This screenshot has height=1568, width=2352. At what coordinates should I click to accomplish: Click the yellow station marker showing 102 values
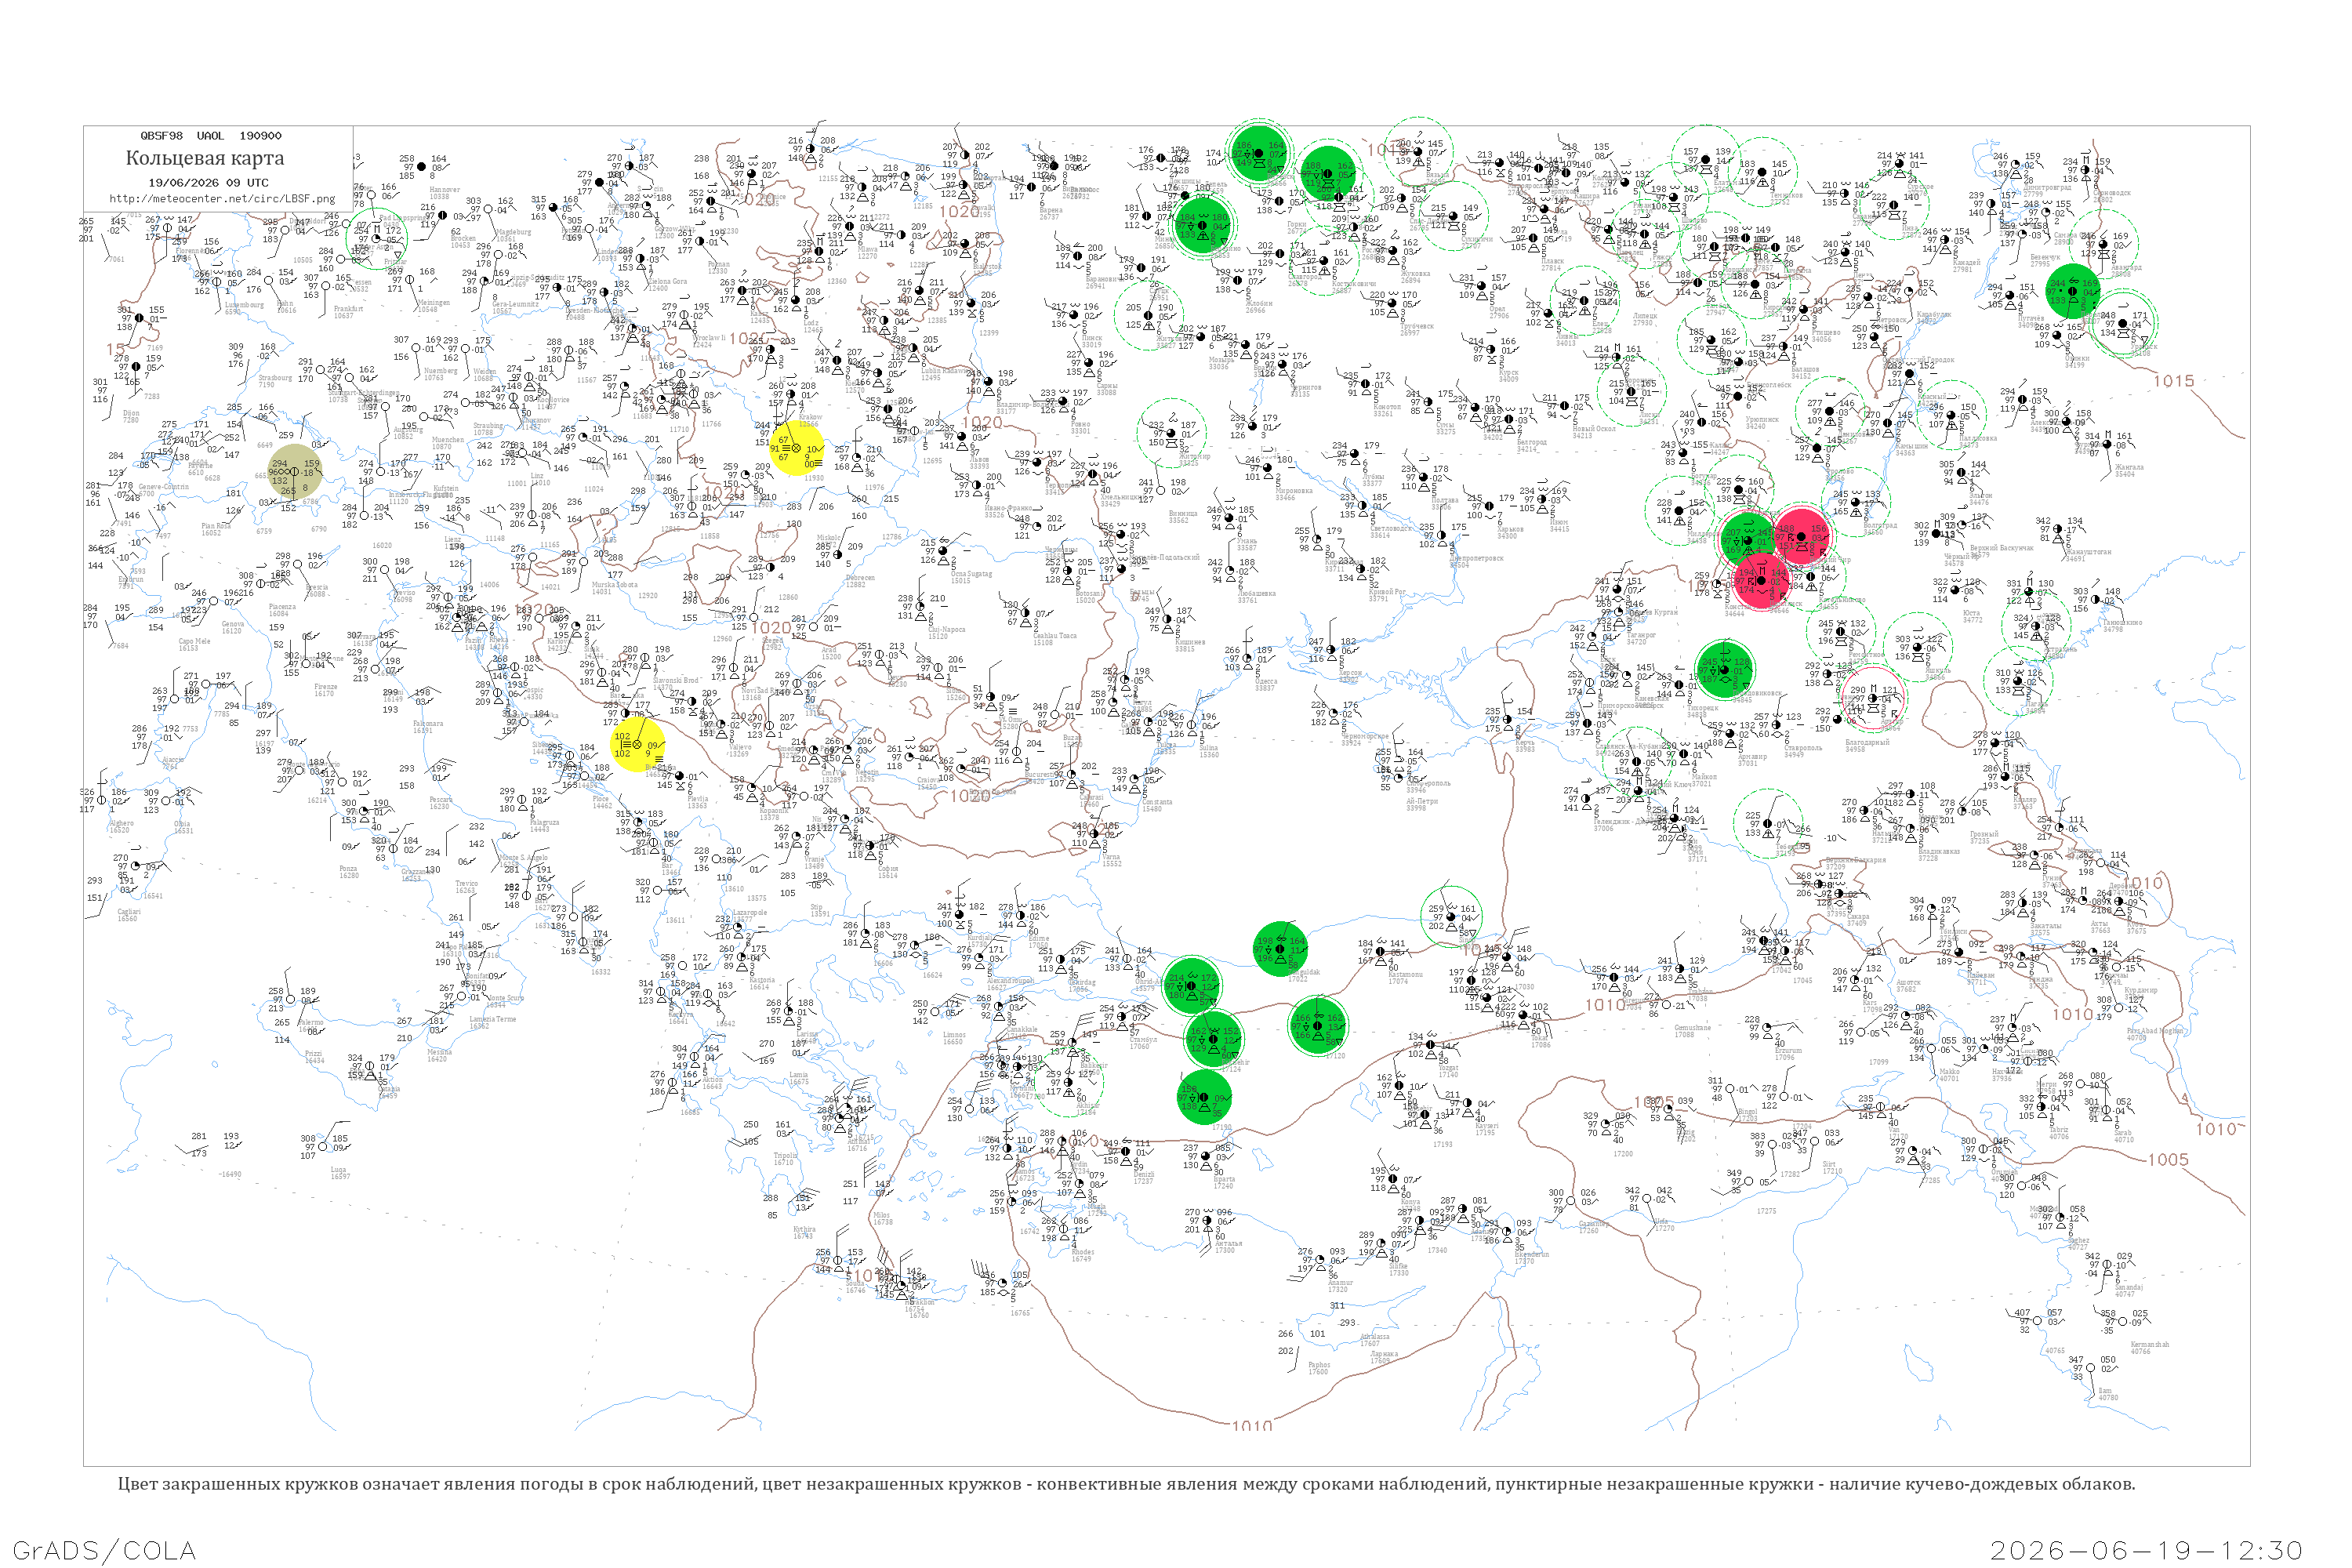pos(637,745)
